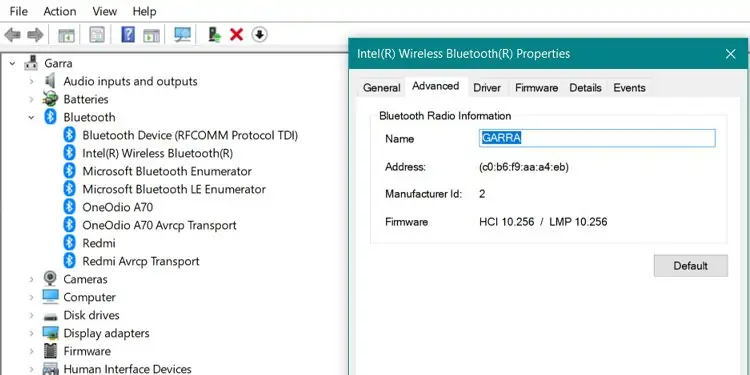
Task: Expand the Disk drives category
Action: (32, 315)
